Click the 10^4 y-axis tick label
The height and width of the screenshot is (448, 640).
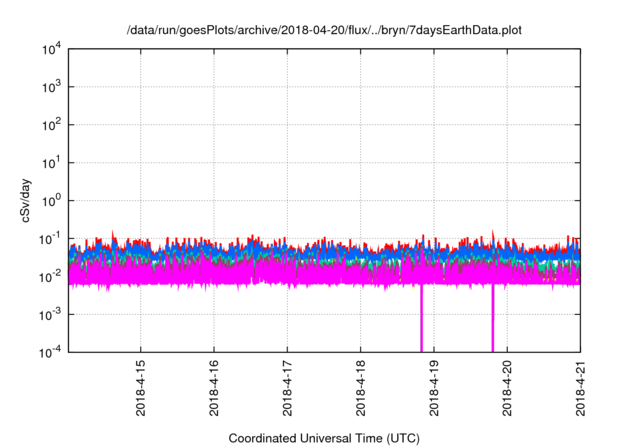pos(51,49)
